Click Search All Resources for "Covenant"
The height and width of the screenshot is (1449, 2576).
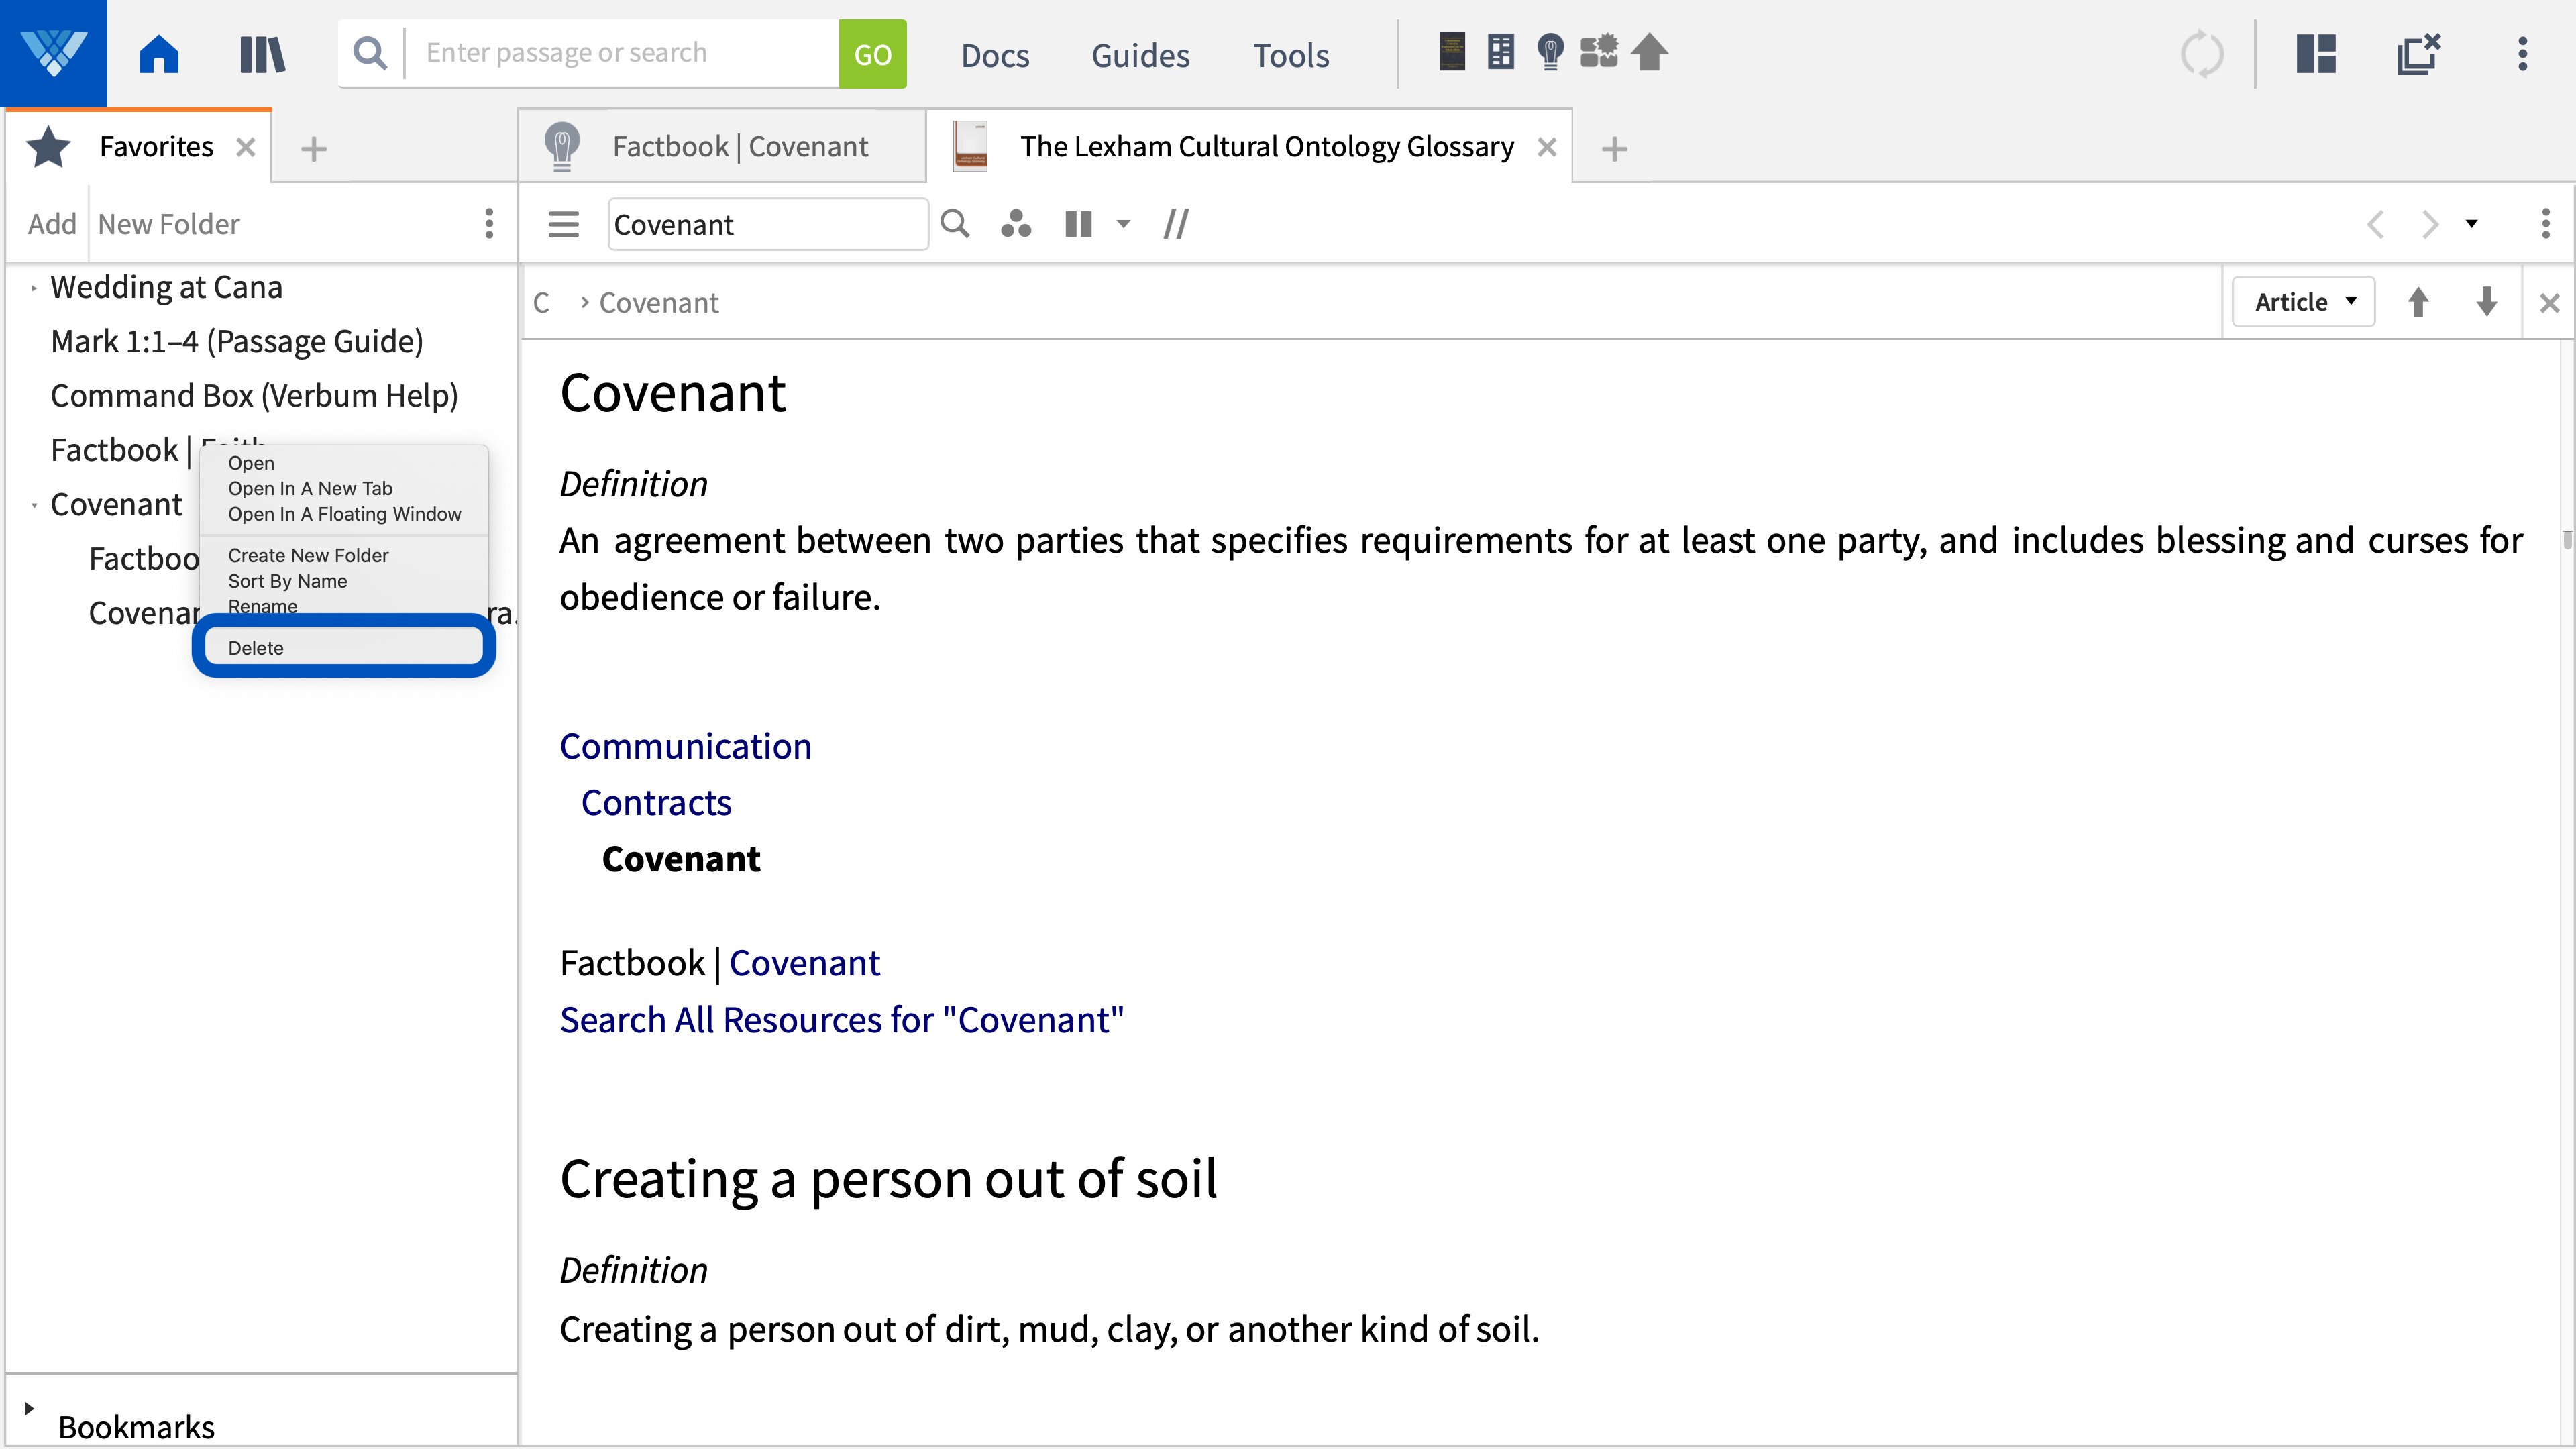point(842,1020)
